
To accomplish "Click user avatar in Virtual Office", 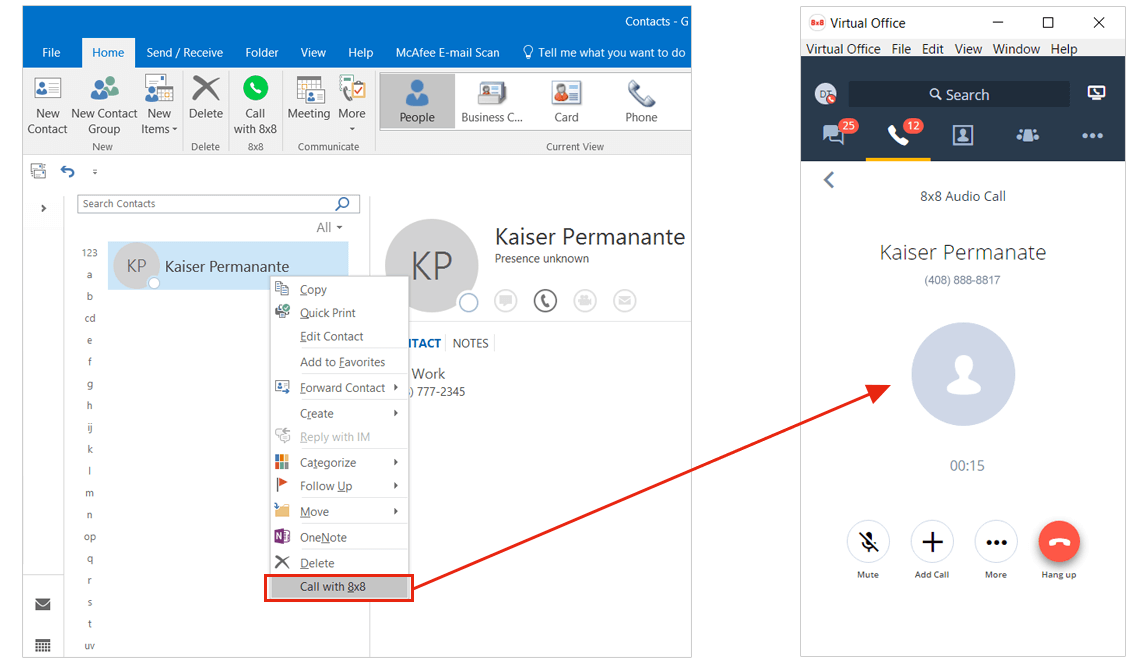I will pyautogui.click(x=825, y=94).
